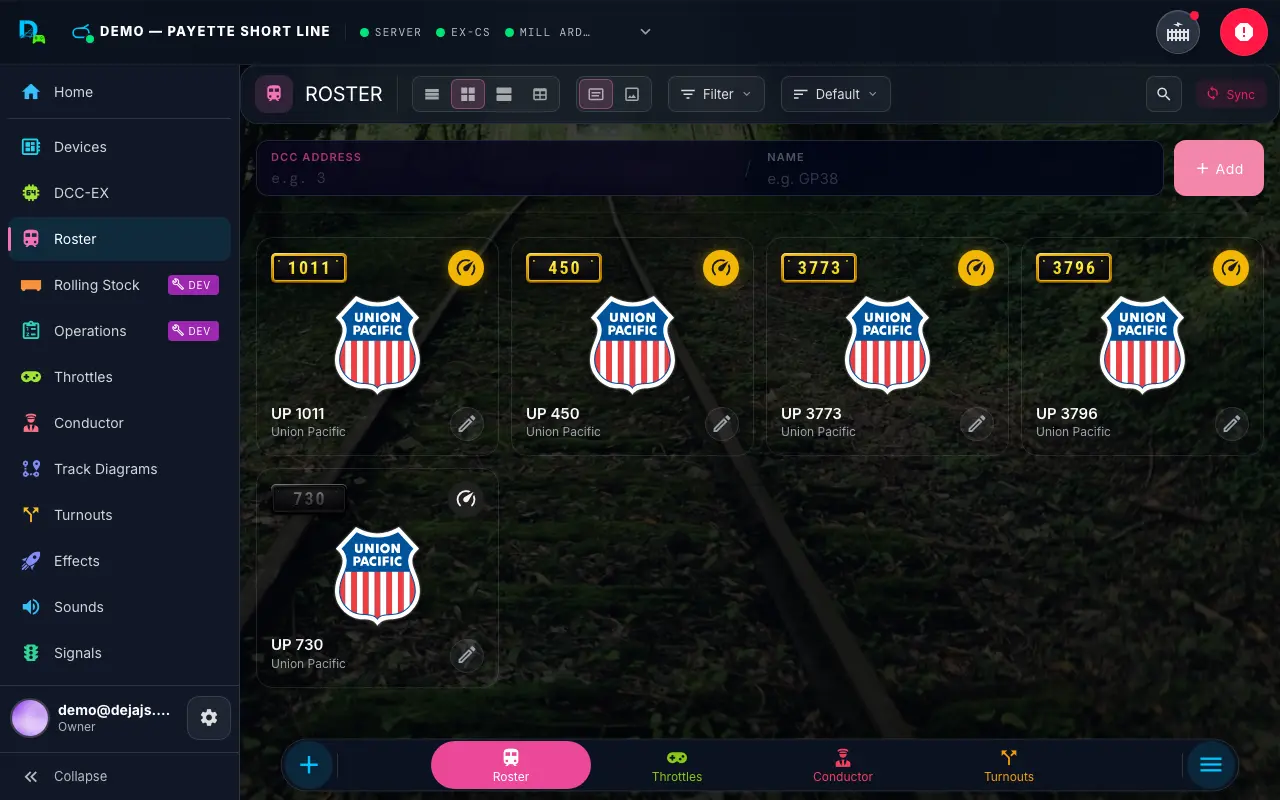The width and height of the screenshot is (1280, 800).
Task: Open the Turnouts tab in bottom bar
Action: tap(1009, 765)
